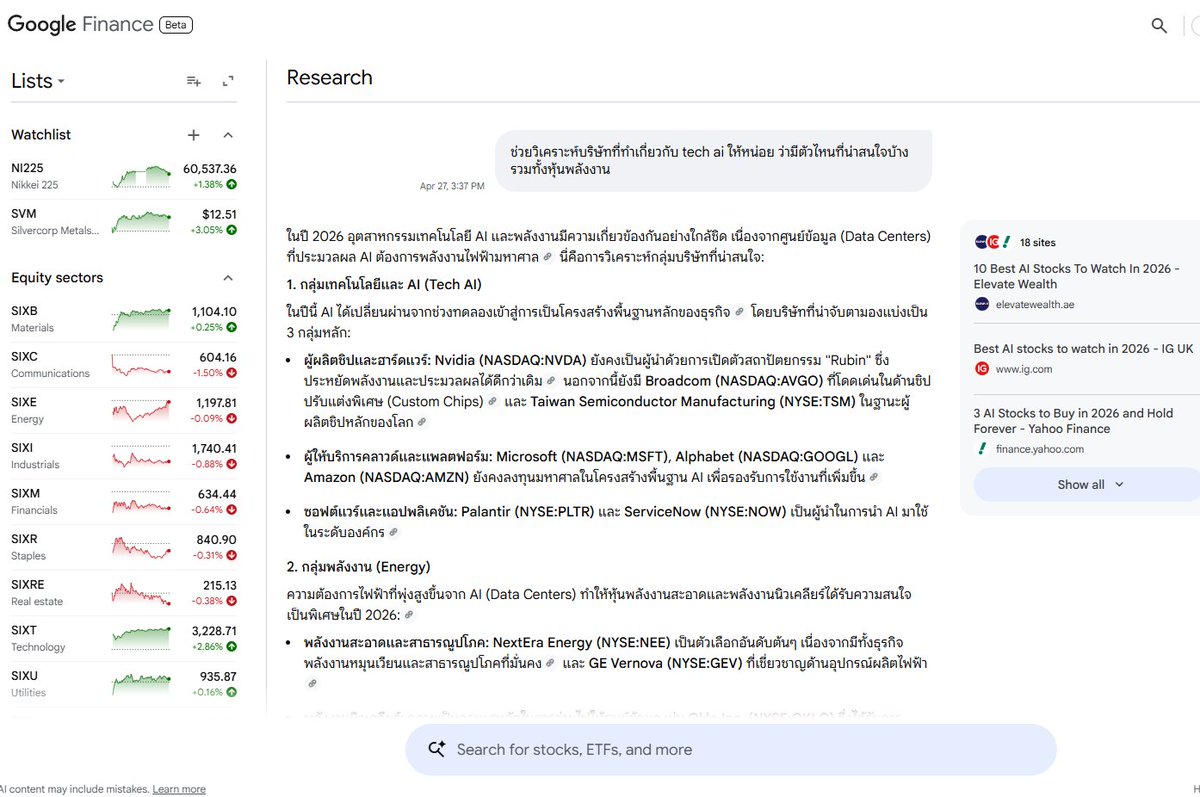
Task: Click citation link icon before GE Vernova
Action: 551,663
